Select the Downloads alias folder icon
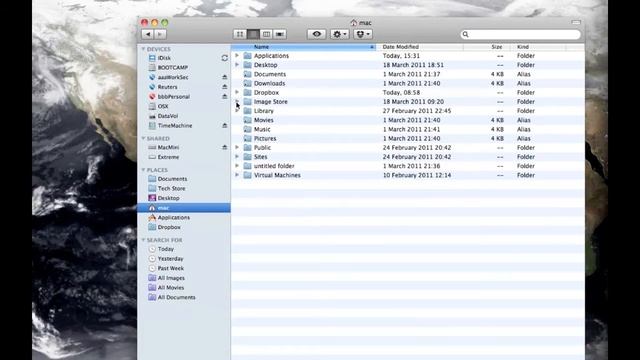The height and width of the screenshot is (360, 640). (x=247, y=83)
